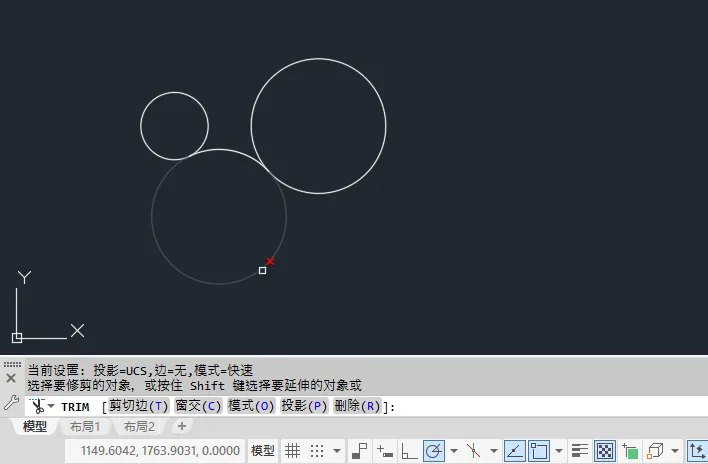Disable object snap tracking
The image size is (708, 464).
(515, 450)
